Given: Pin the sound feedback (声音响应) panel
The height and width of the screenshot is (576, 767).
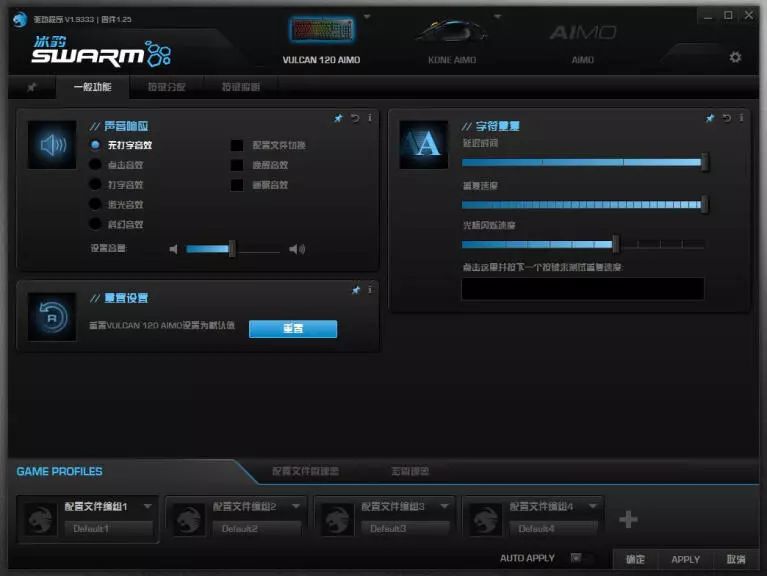Looking at the screenshot, I should [x=338, y=118].
